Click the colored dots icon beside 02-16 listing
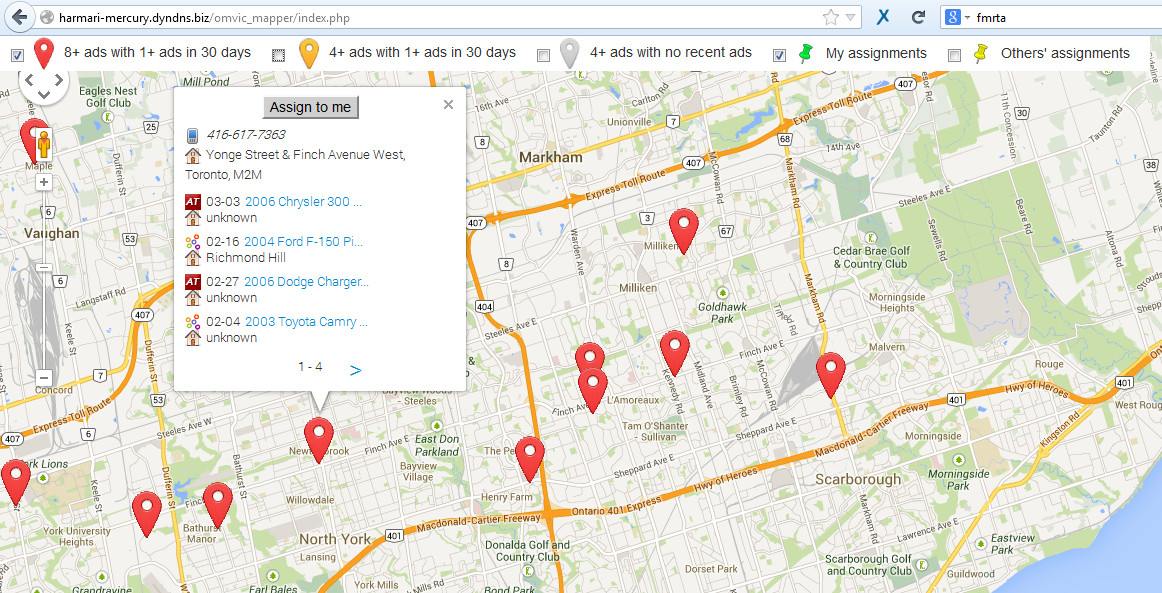Viewport: 1162px width, 593px height. [193, 242]
